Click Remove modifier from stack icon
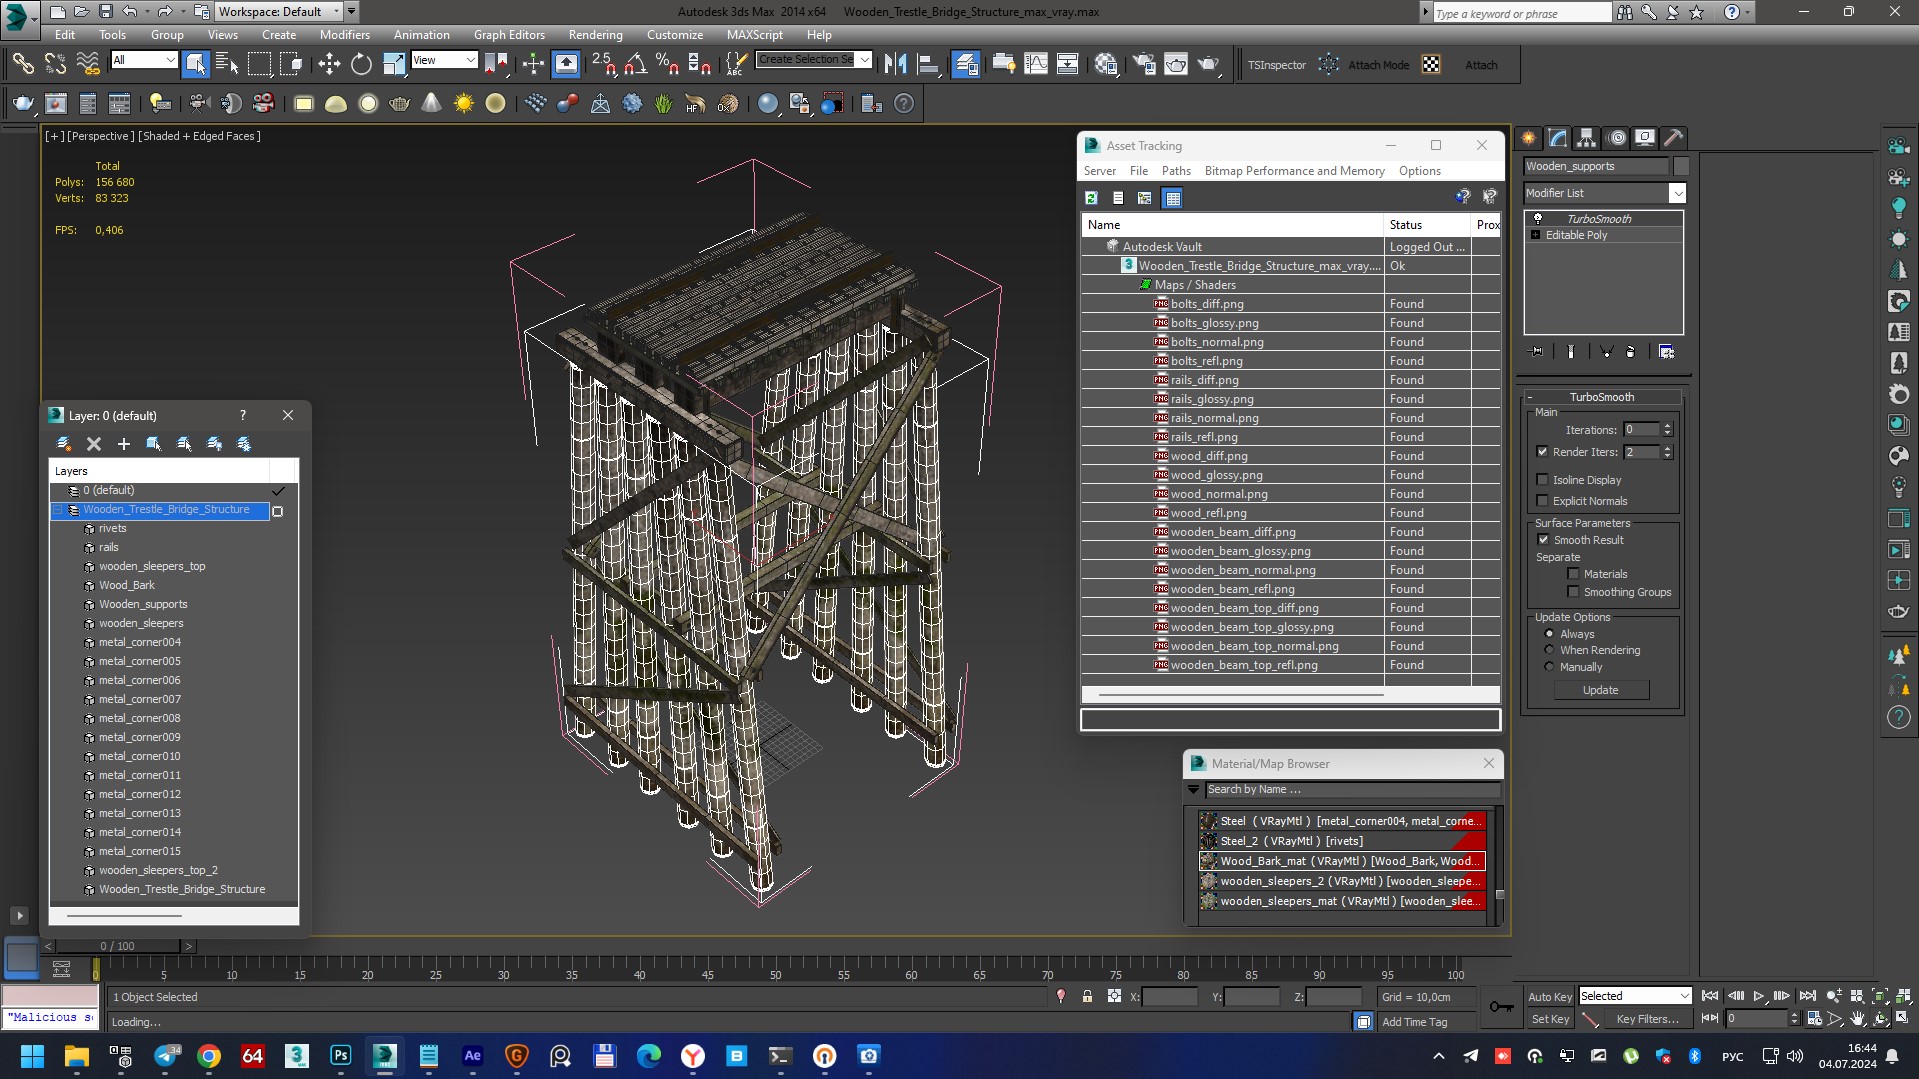Screen dimensions: 1919x1079 tap(1631, 351)
